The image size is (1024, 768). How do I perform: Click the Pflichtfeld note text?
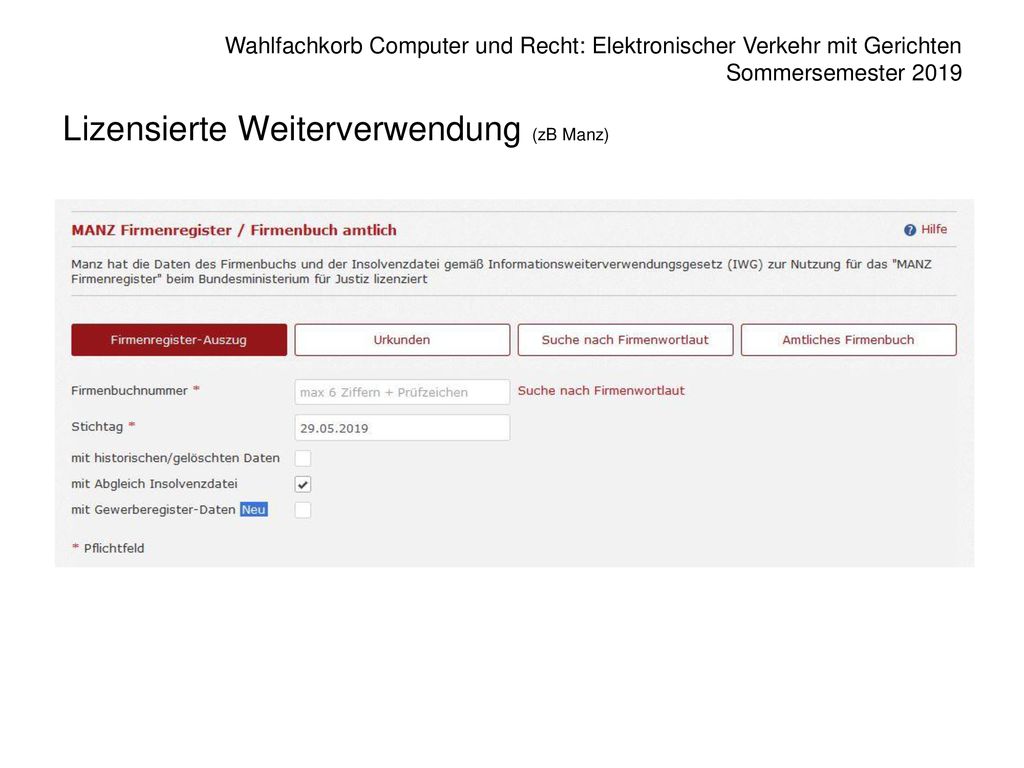114,548
